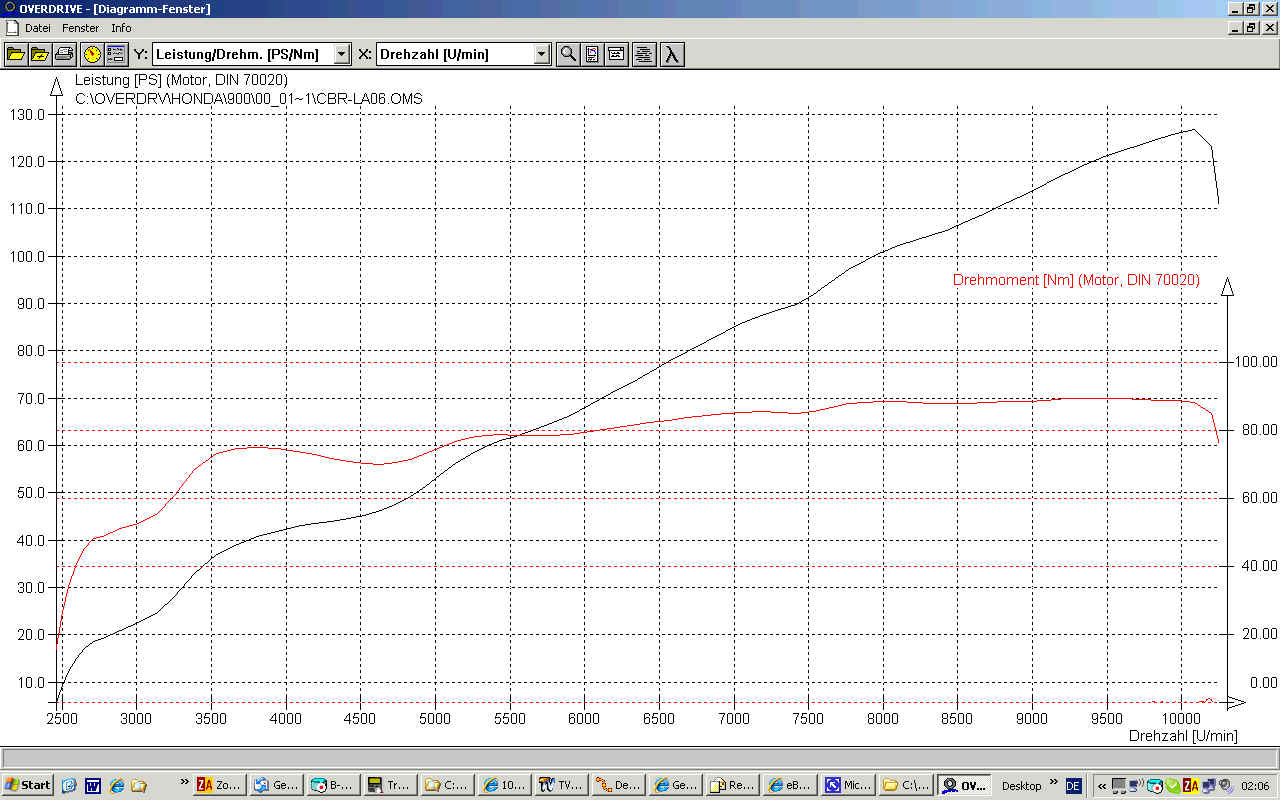Click the show desktop quick launch icon
Viewport: 1280px width, 800px height.
point(70,785)
